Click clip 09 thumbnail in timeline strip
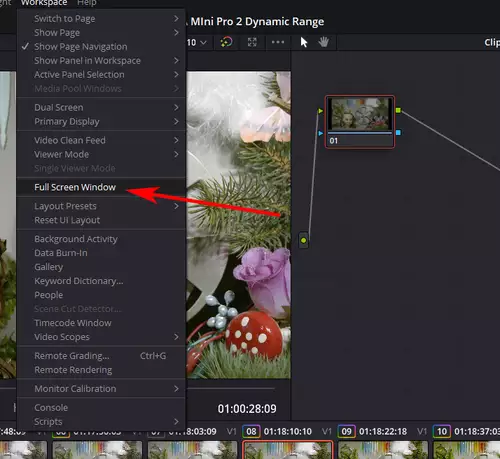500x459 pixels. [x=383, y=450]
